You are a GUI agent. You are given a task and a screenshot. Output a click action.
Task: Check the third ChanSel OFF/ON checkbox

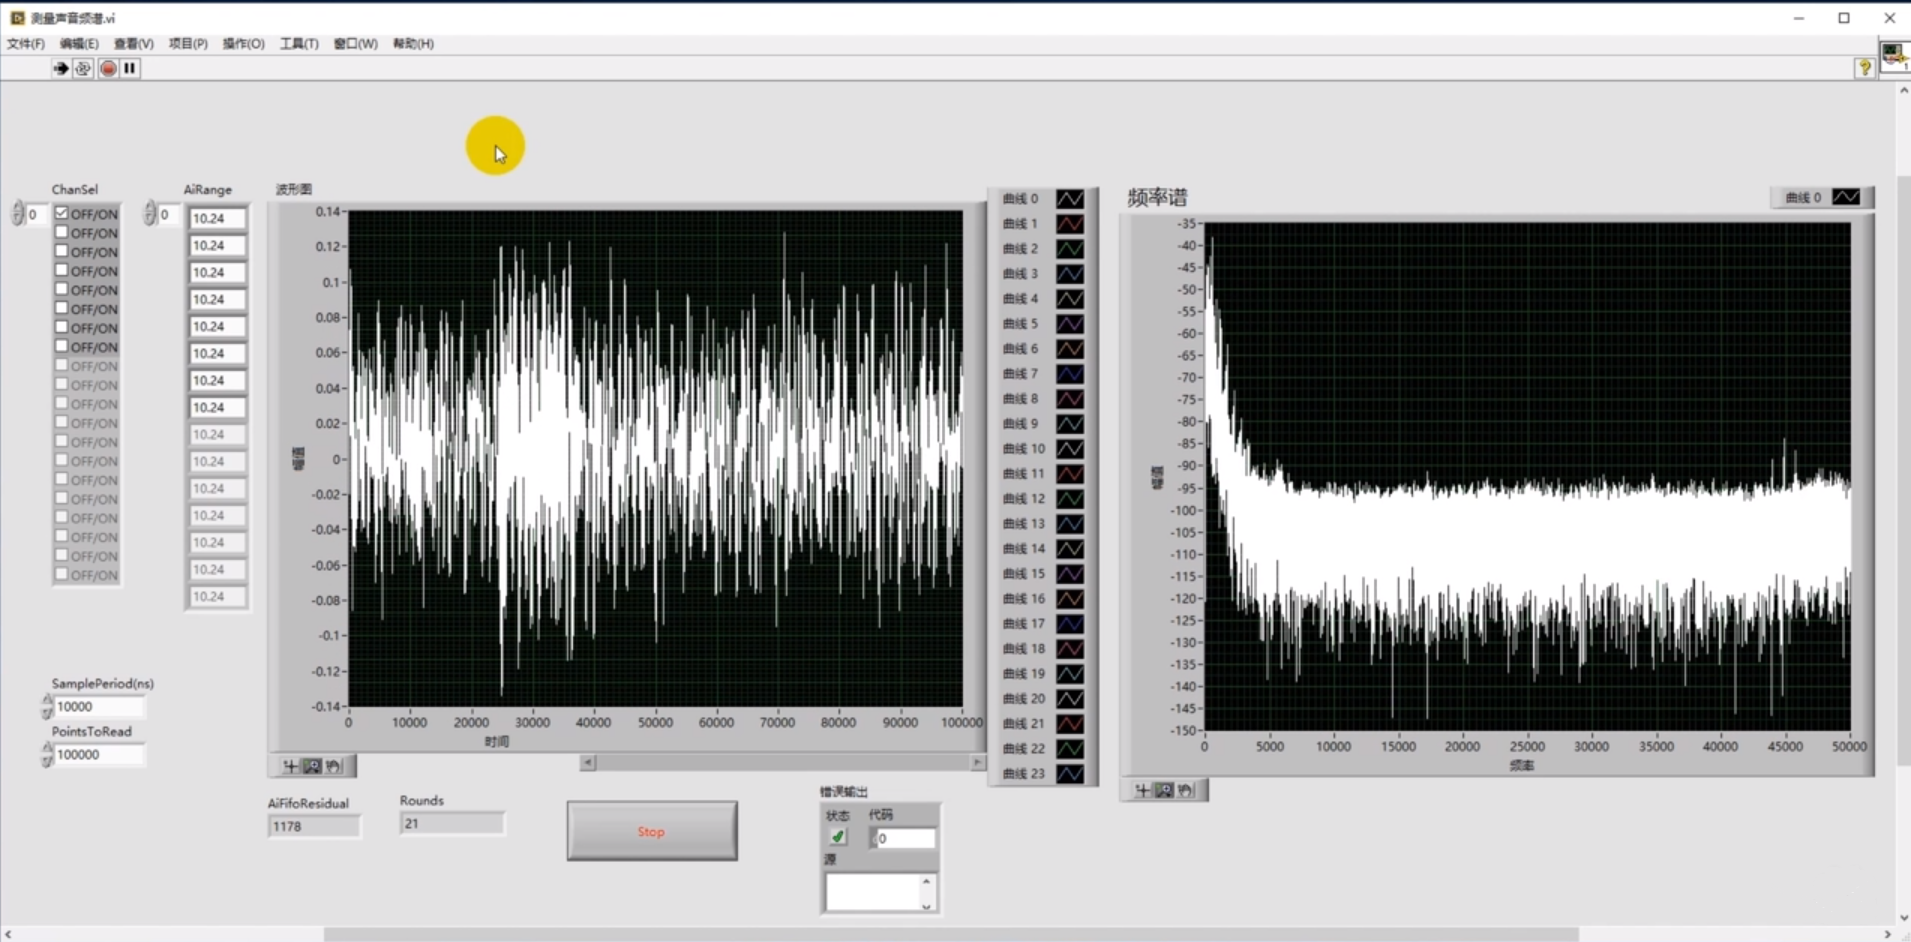[62, 251]
